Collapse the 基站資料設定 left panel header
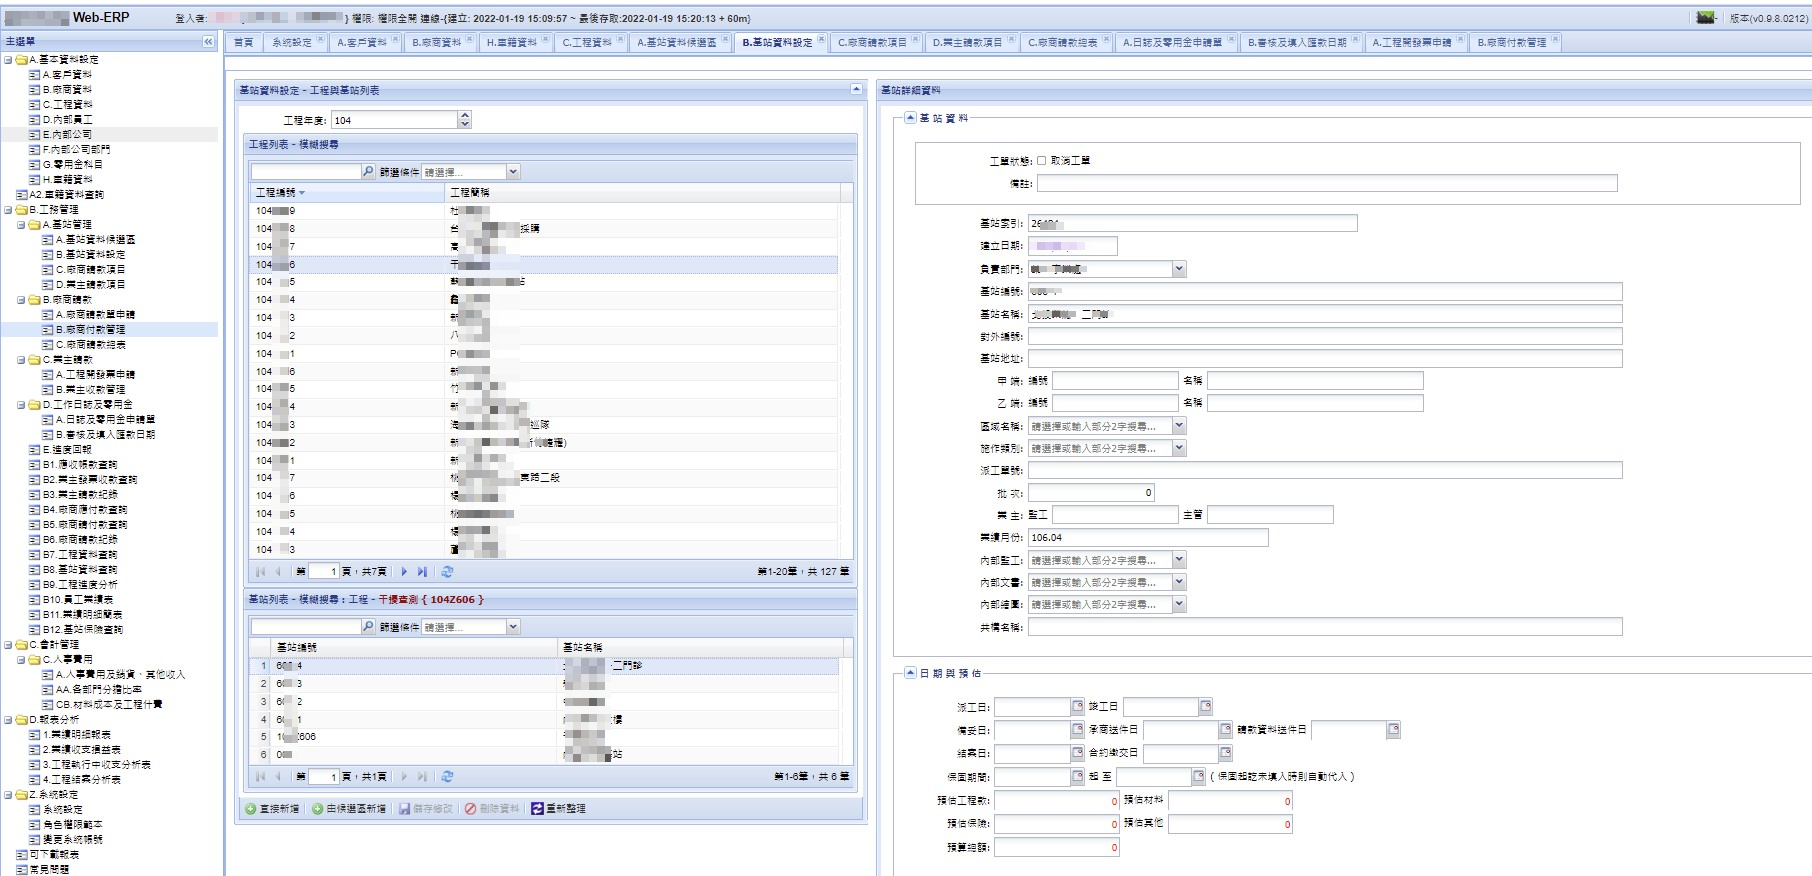 pos(856,90)
